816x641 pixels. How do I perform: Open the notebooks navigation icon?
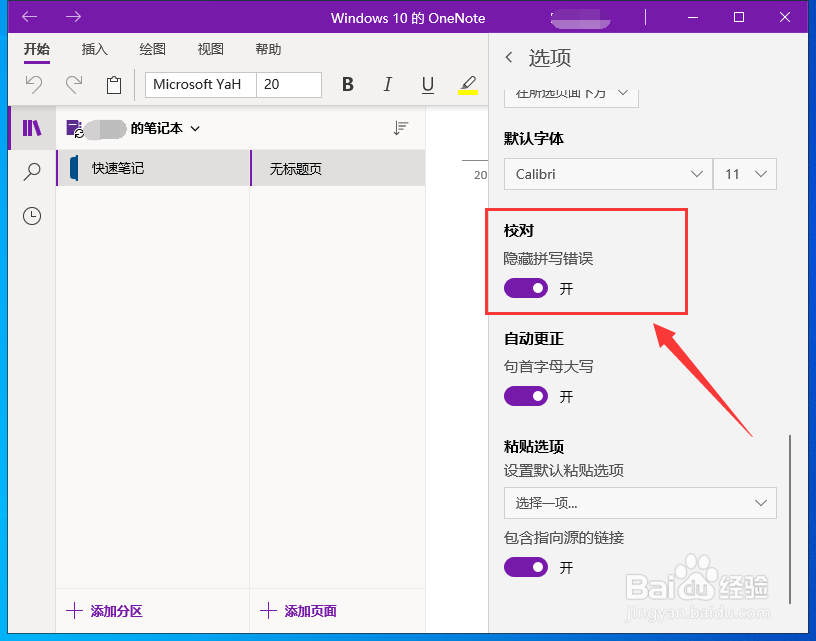coord(32,128)
